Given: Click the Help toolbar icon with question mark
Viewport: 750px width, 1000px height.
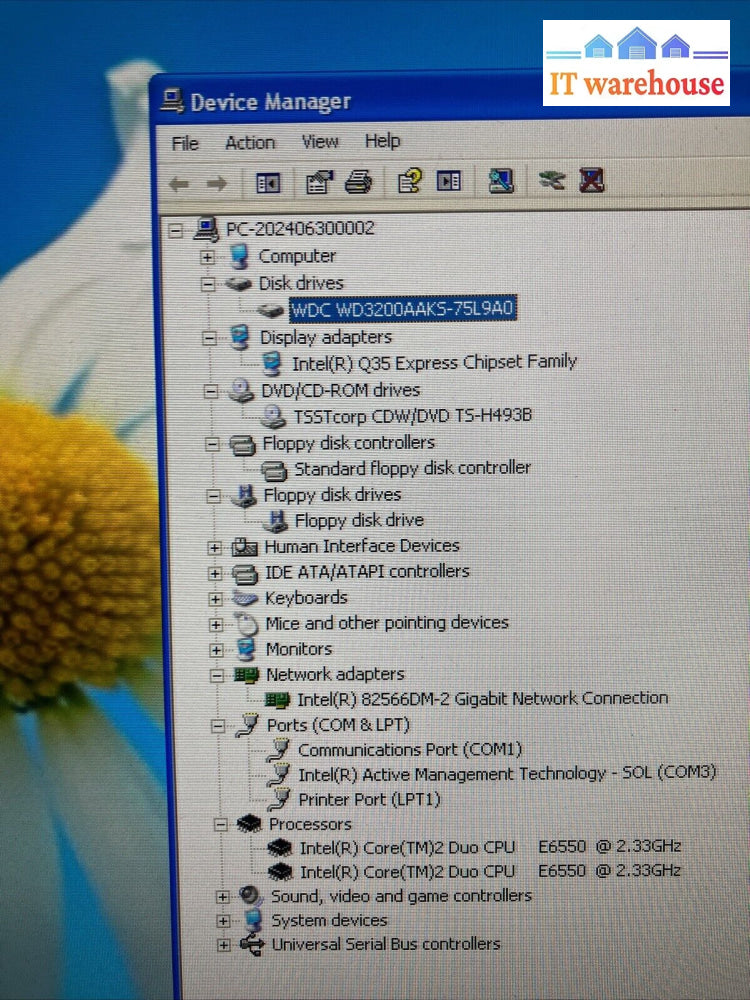Looking at the screenshot, I should point(410,181).
